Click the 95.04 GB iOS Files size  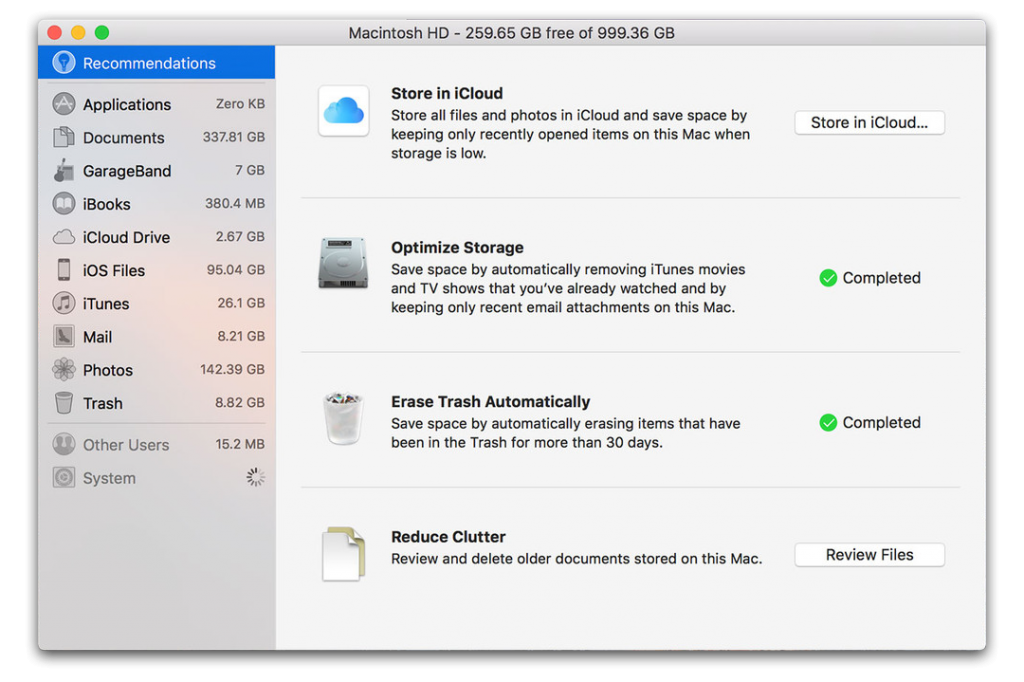236,270
